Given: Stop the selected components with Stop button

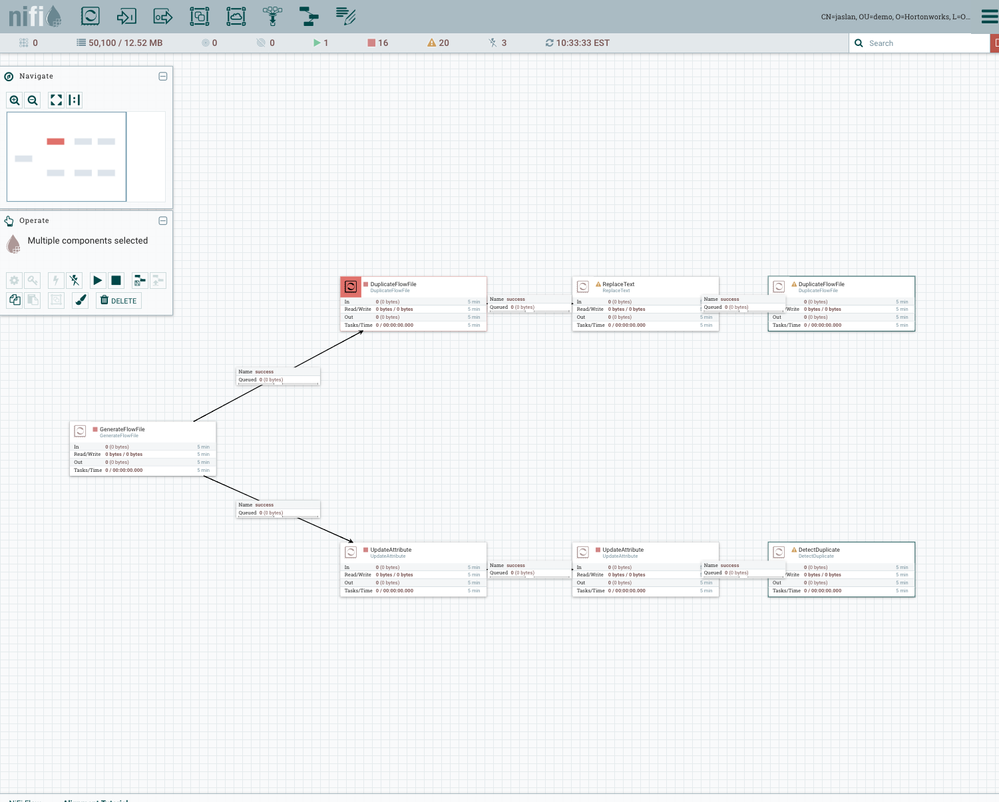Looking at the screenshot, I should pos(114,280).
